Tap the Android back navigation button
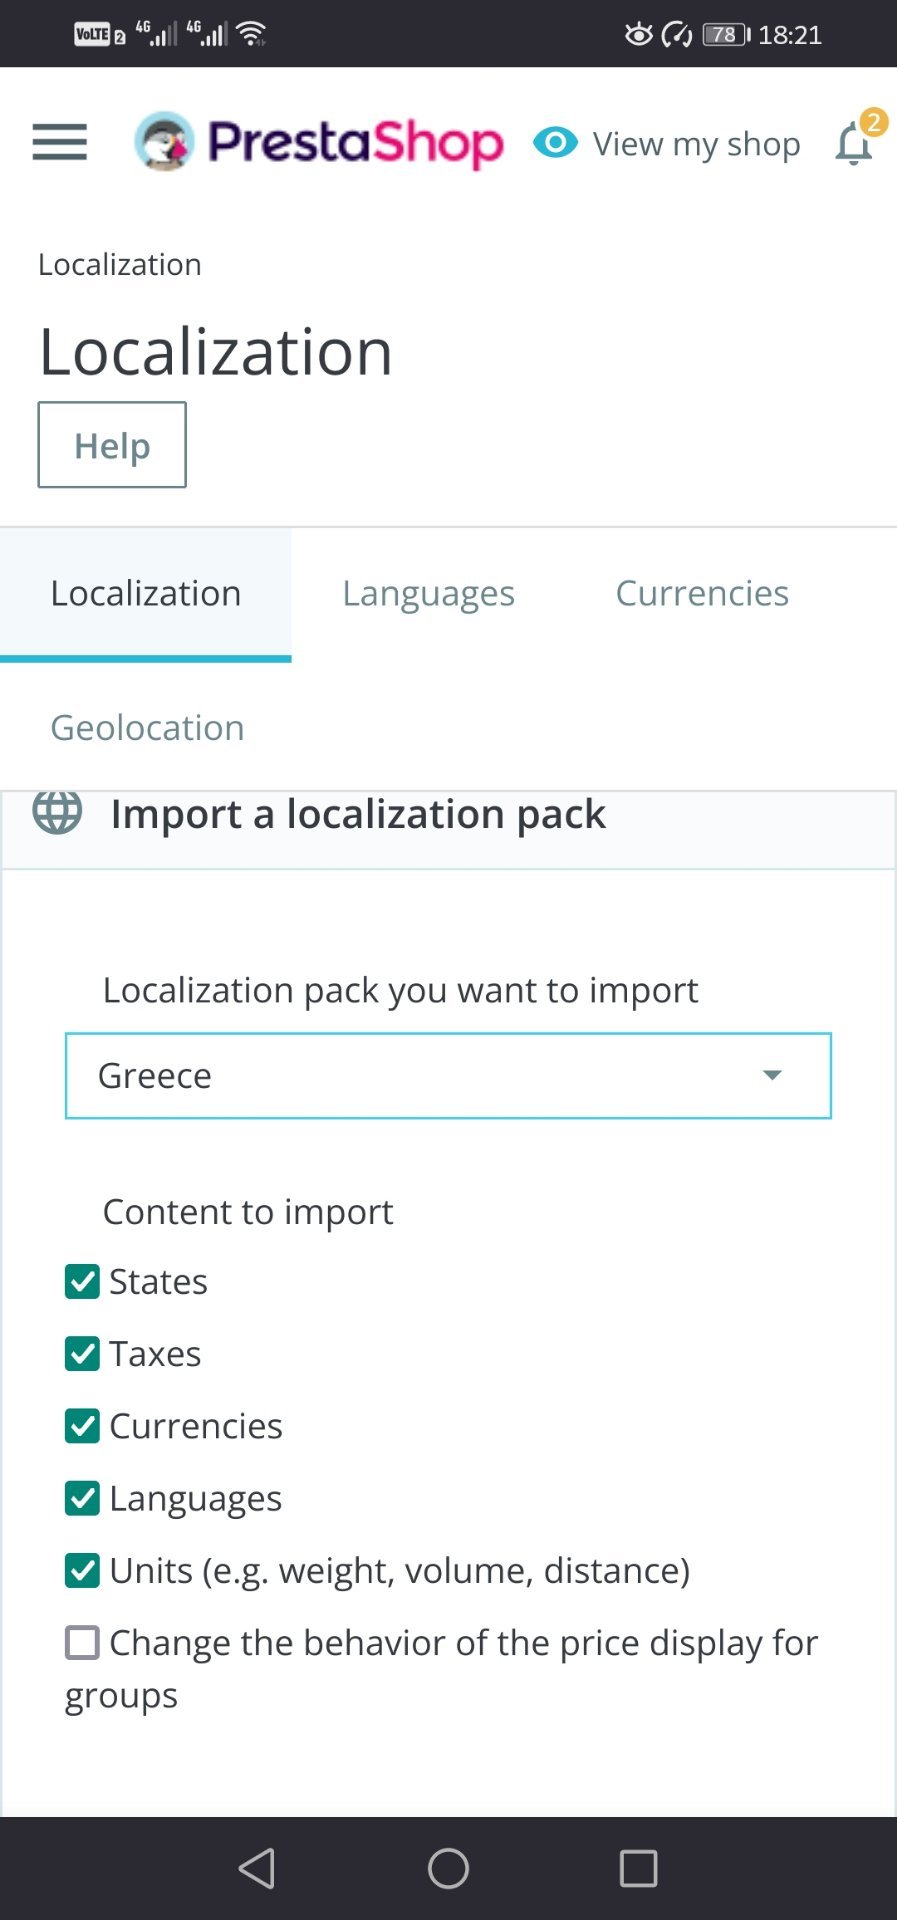897x1920 pixels. [257, 1868]
